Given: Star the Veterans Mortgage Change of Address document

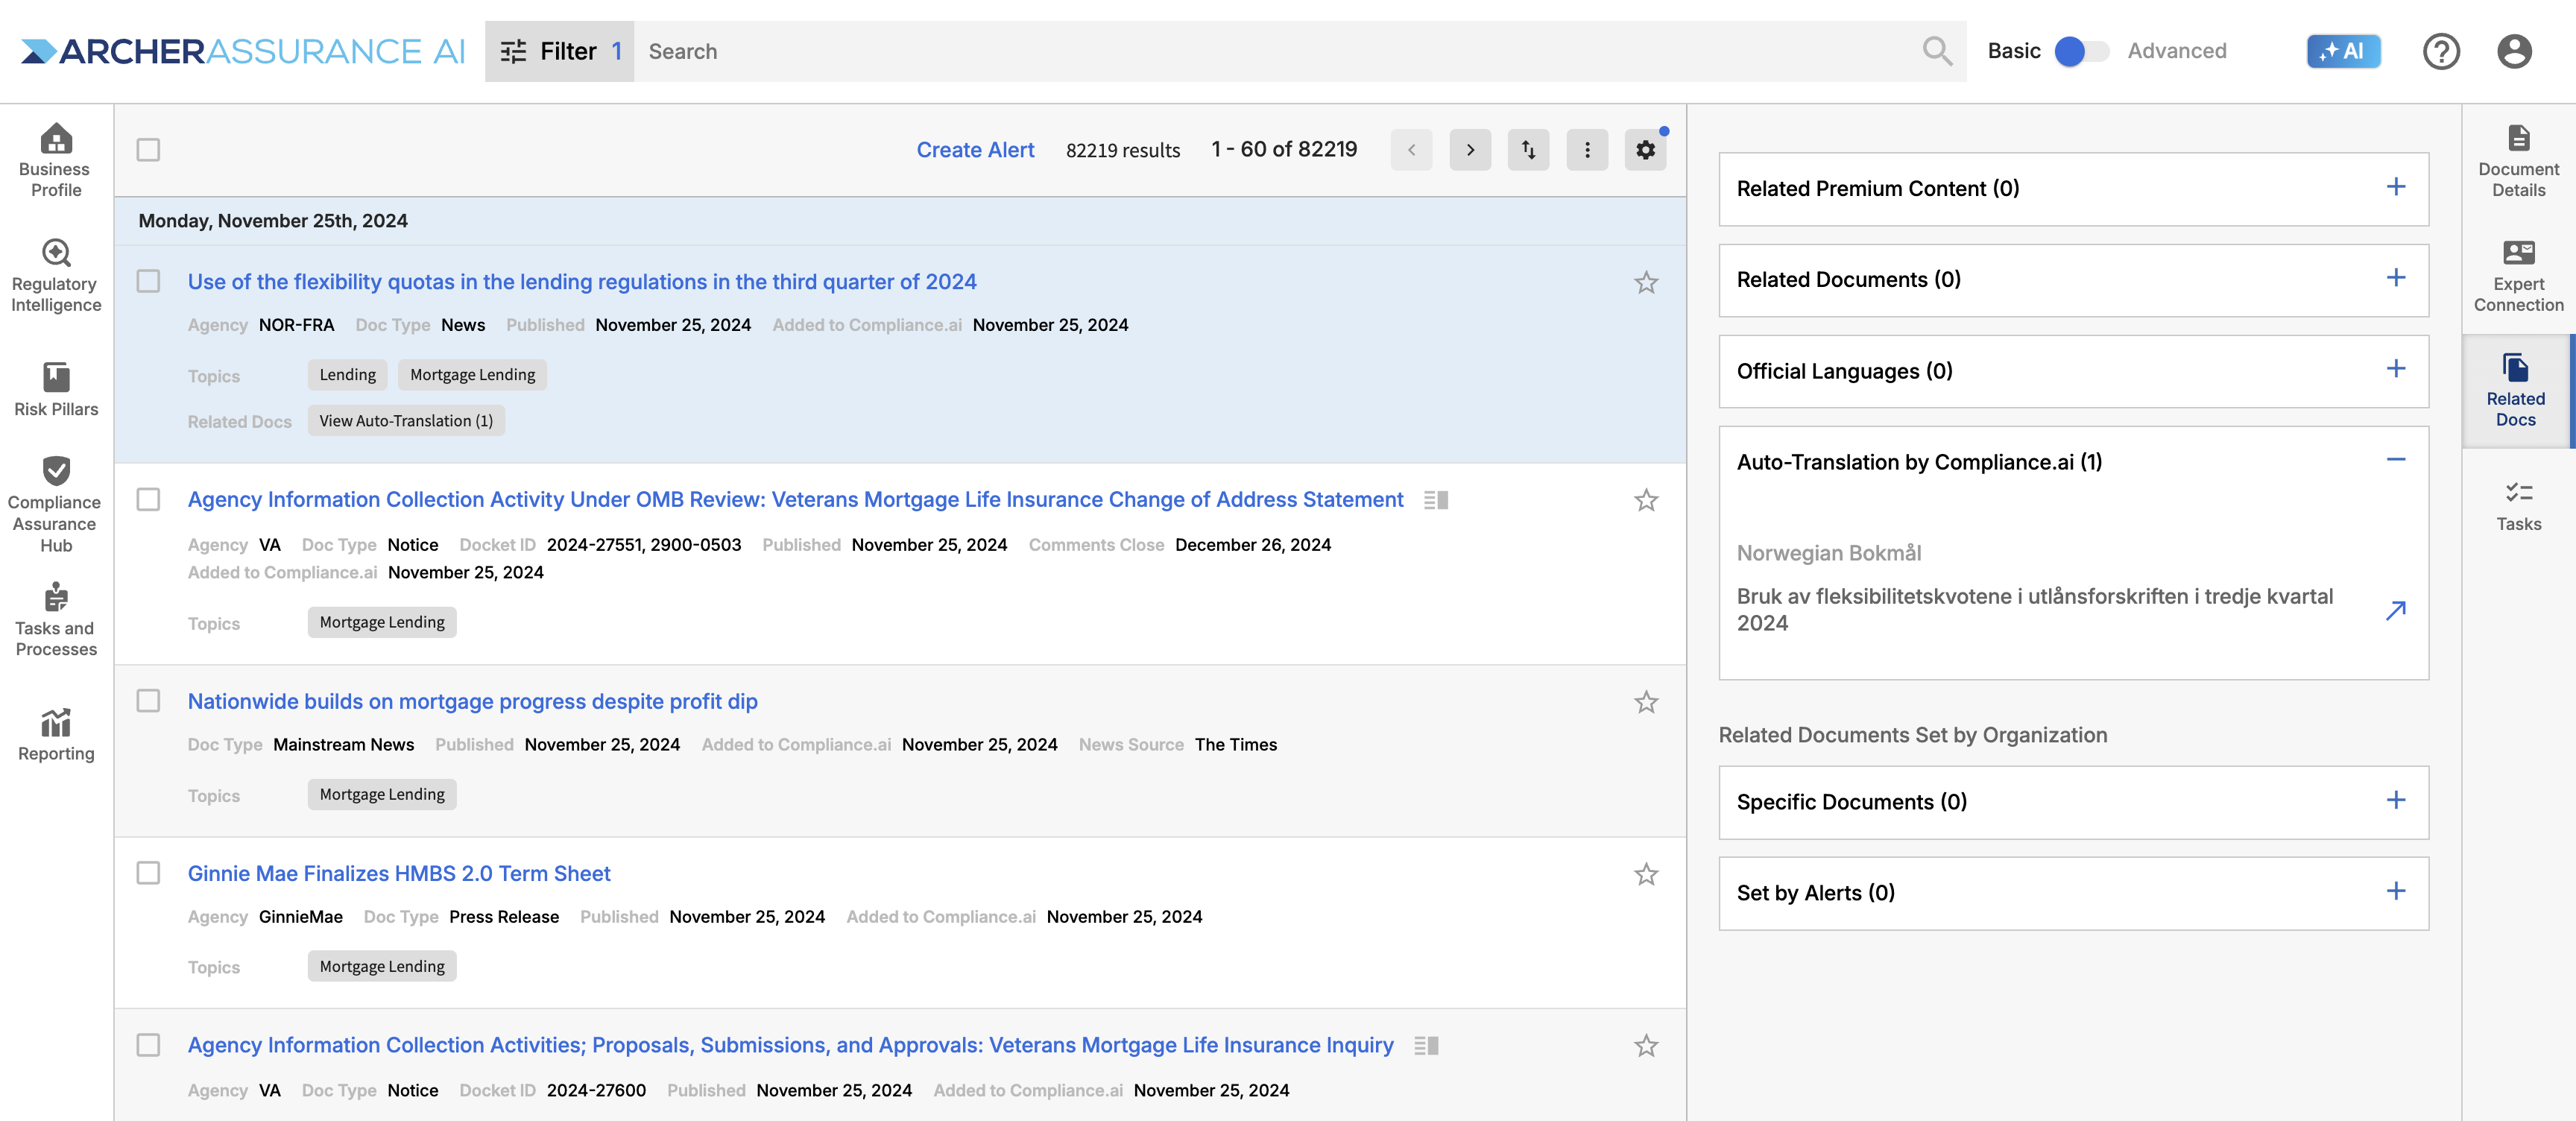Looking at the screenshot, I should 1646,500.
